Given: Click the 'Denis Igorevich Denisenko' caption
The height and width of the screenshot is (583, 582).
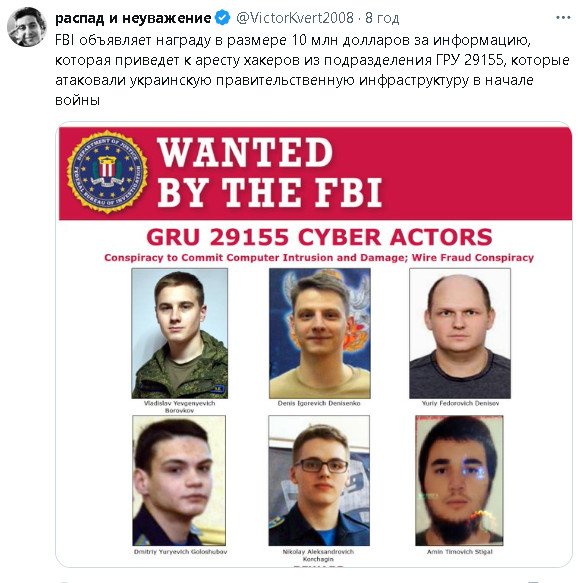Looking at the screenshot, I should click(319, 403).
